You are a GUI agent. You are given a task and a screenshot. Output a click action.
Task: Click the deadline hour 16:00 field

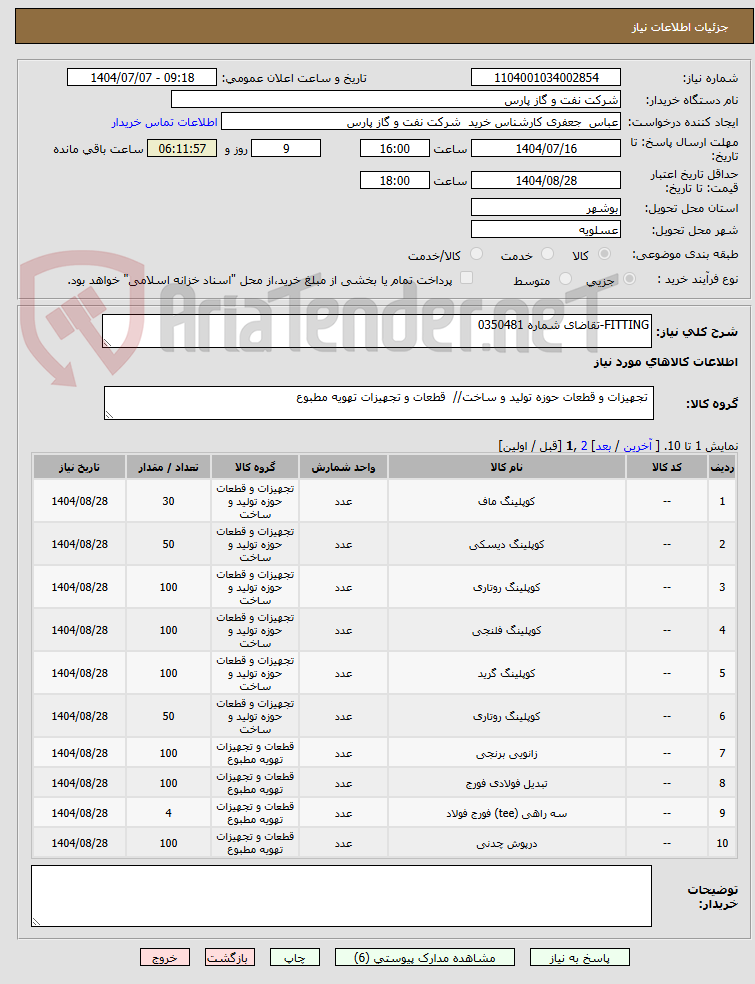click(x=395, y=149)
